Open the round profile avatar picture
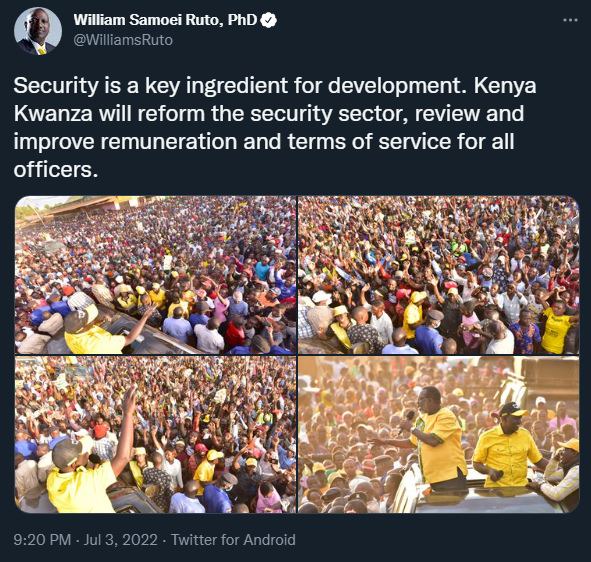 38,31
